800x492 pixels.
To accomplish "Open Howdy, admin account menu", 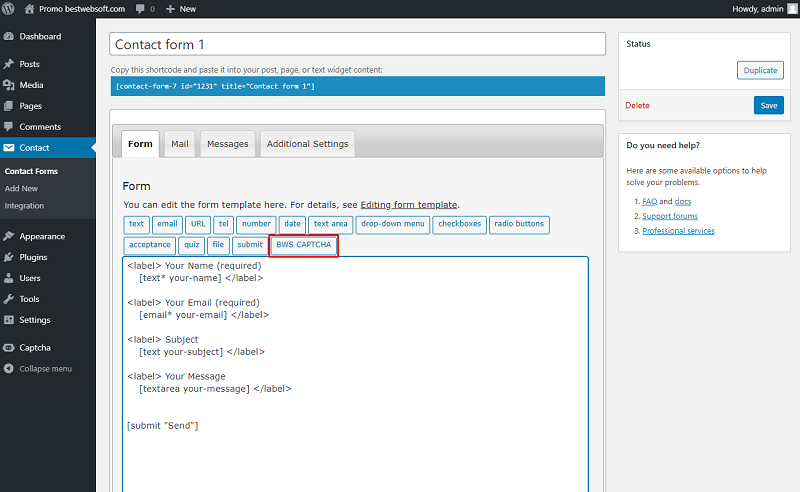I will pos(764,9).
